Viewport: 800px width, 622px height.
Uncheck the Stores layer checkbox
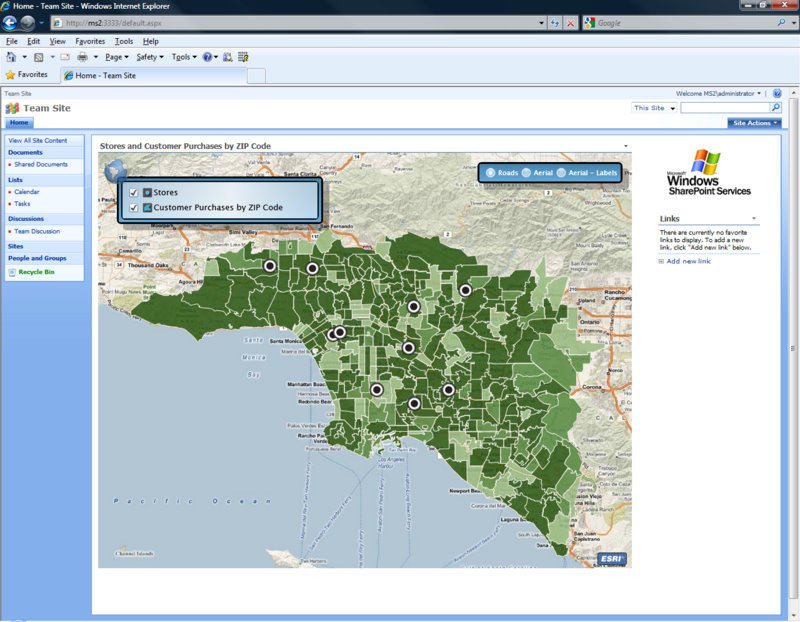click(134, 191)
